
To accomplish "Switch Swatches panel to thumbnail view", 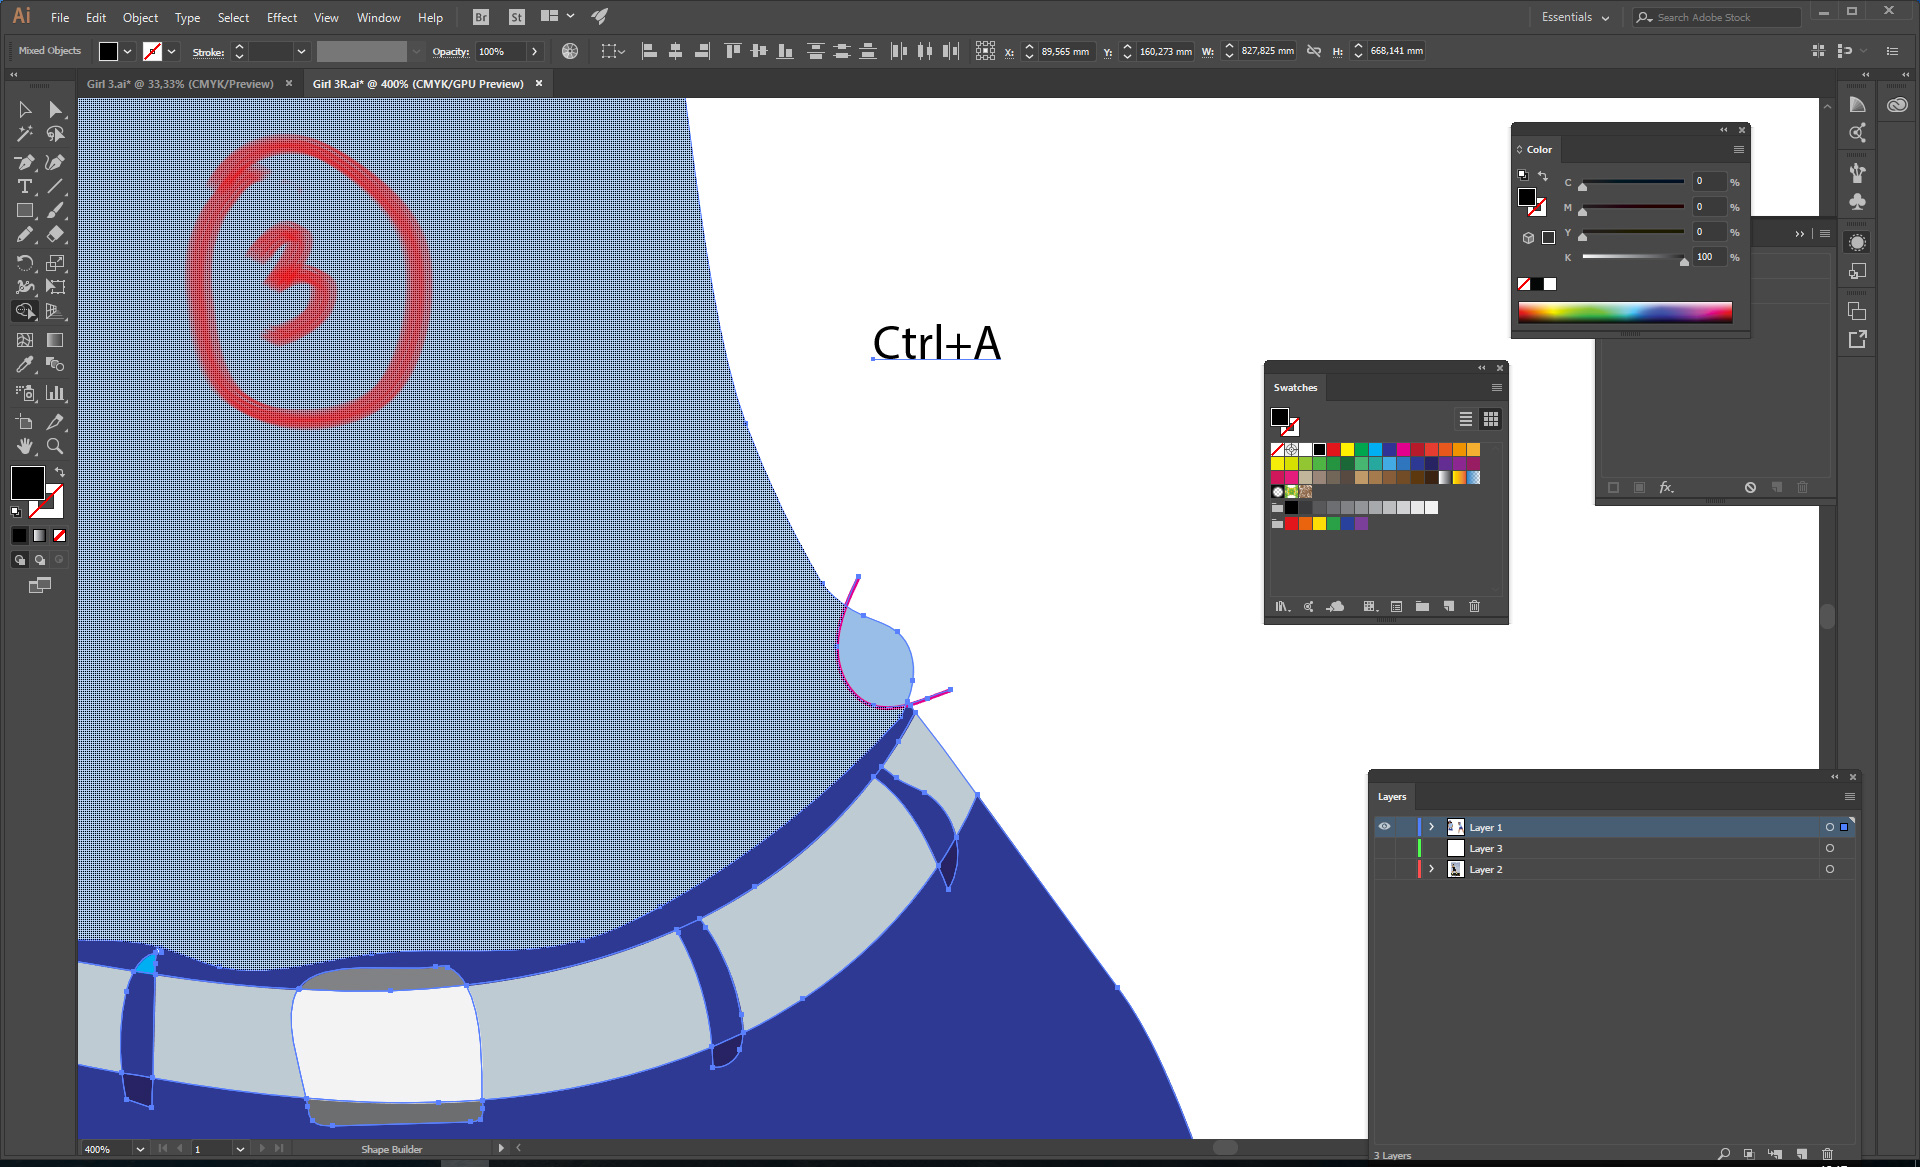I will pyautogui.click(x=1491, y=419).
